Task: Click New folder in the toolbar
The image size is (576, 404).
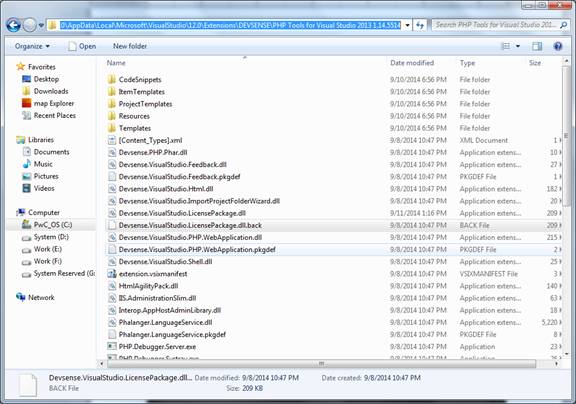Action: (130, 46)
